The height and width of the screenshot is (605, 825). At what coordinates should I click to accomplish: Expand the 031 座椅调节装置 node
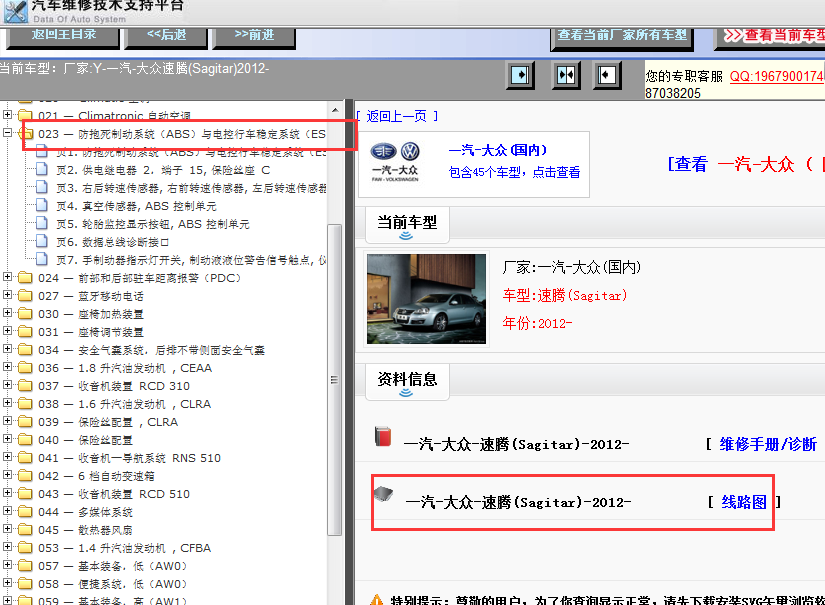pos(7,330)
